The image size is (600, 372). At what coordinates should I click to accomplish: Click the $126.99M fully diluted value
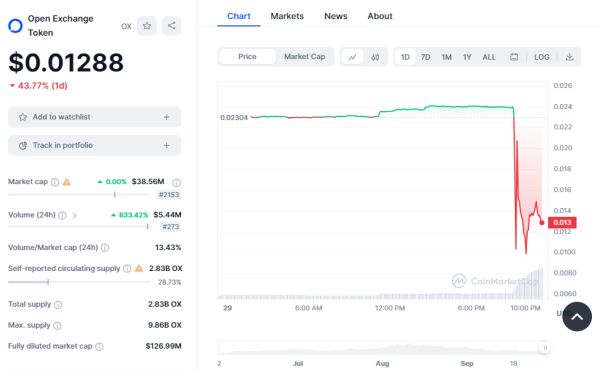(x=163, y=346)
